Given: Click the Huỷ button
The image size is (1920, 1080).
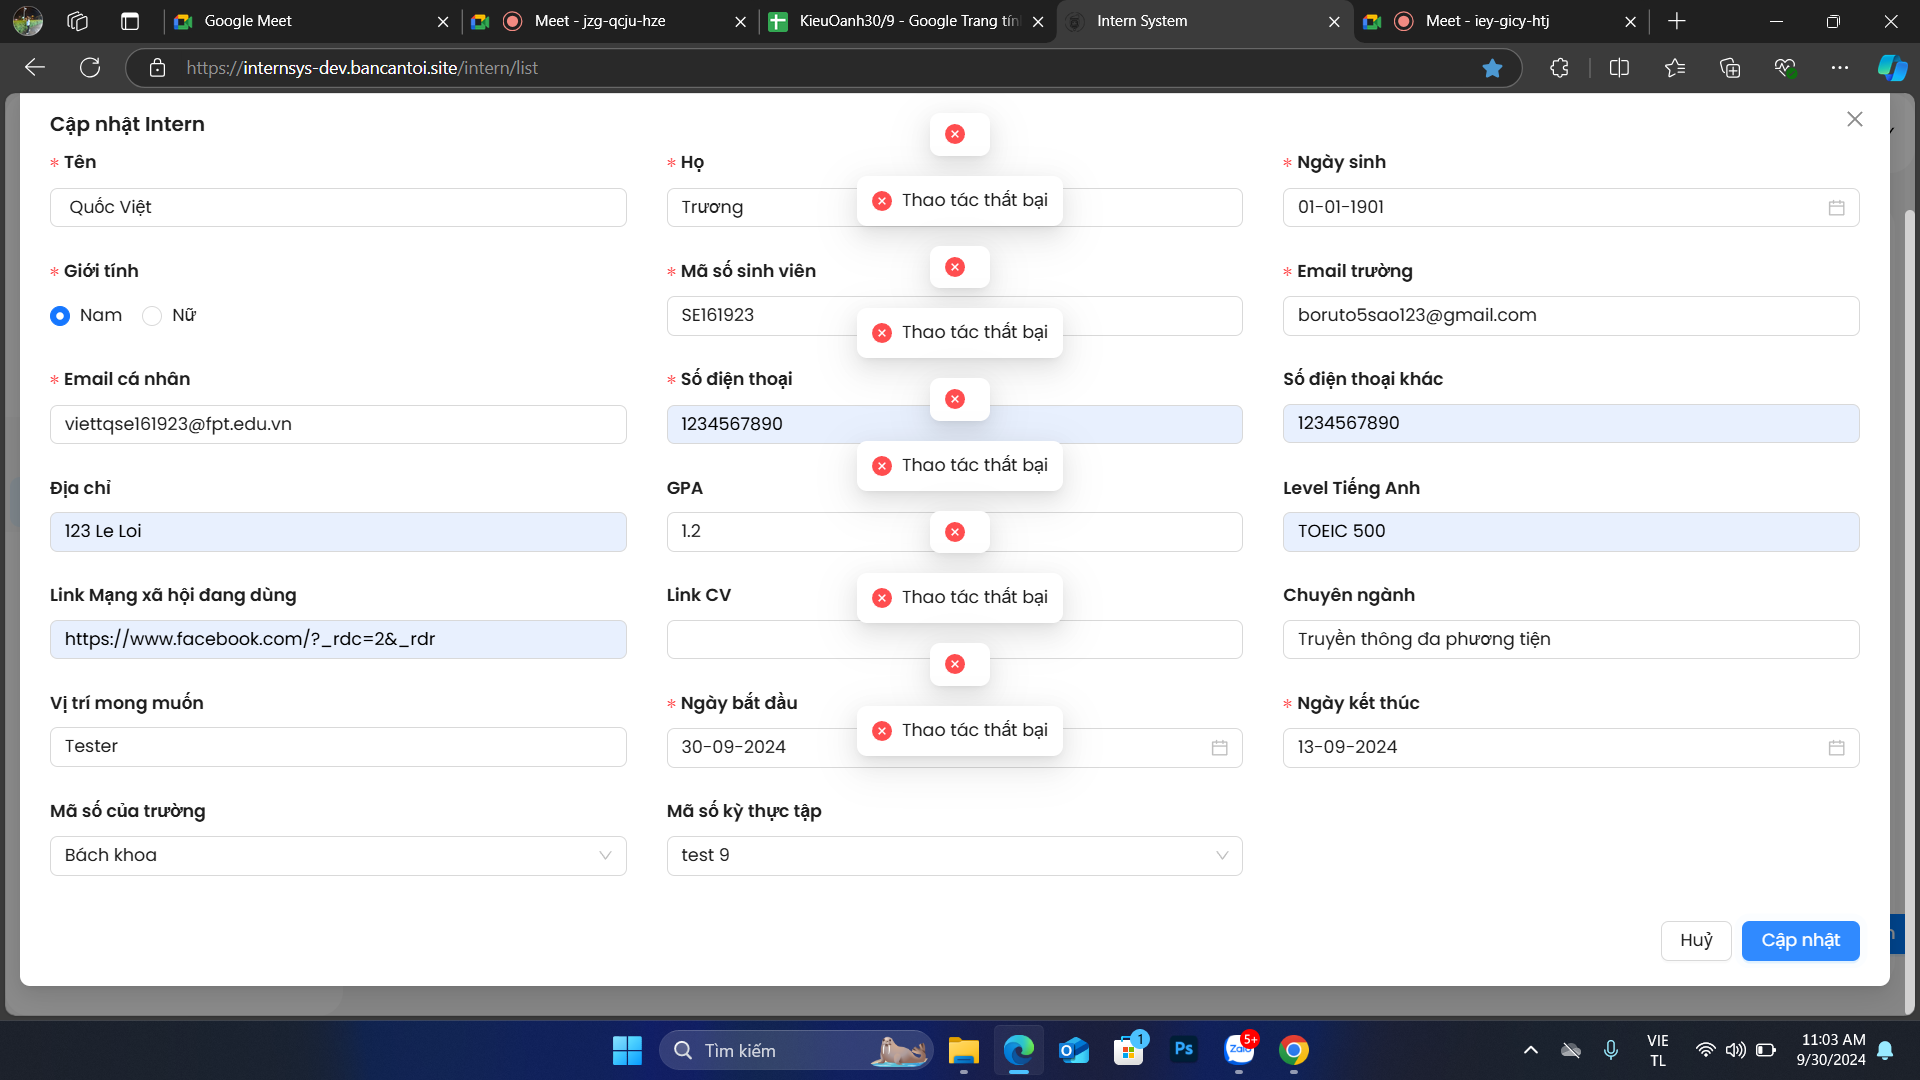Looking at the screenshot, I should (x=1695, y=940).
